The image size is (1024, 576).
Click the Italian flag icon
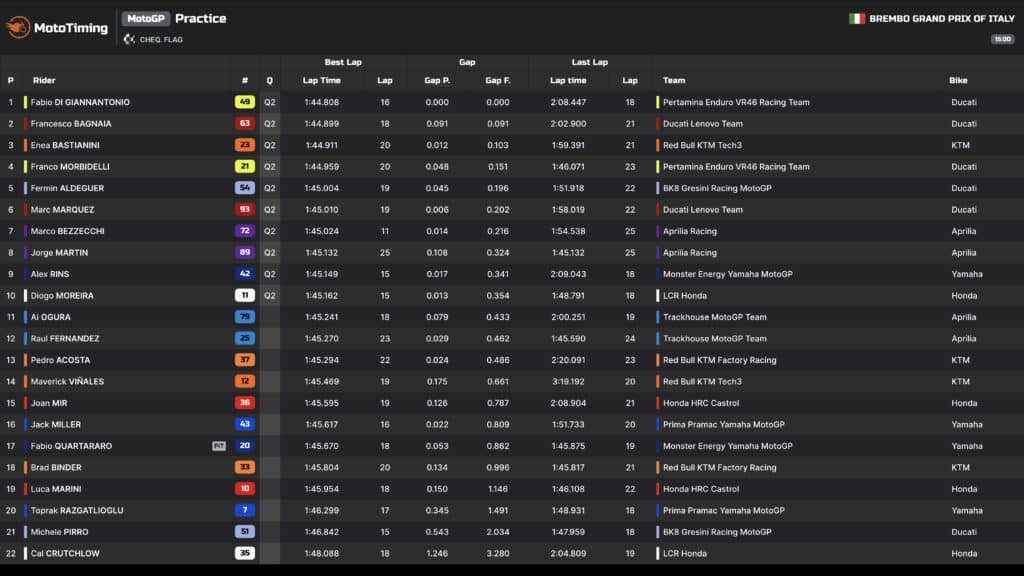point(857,19)
